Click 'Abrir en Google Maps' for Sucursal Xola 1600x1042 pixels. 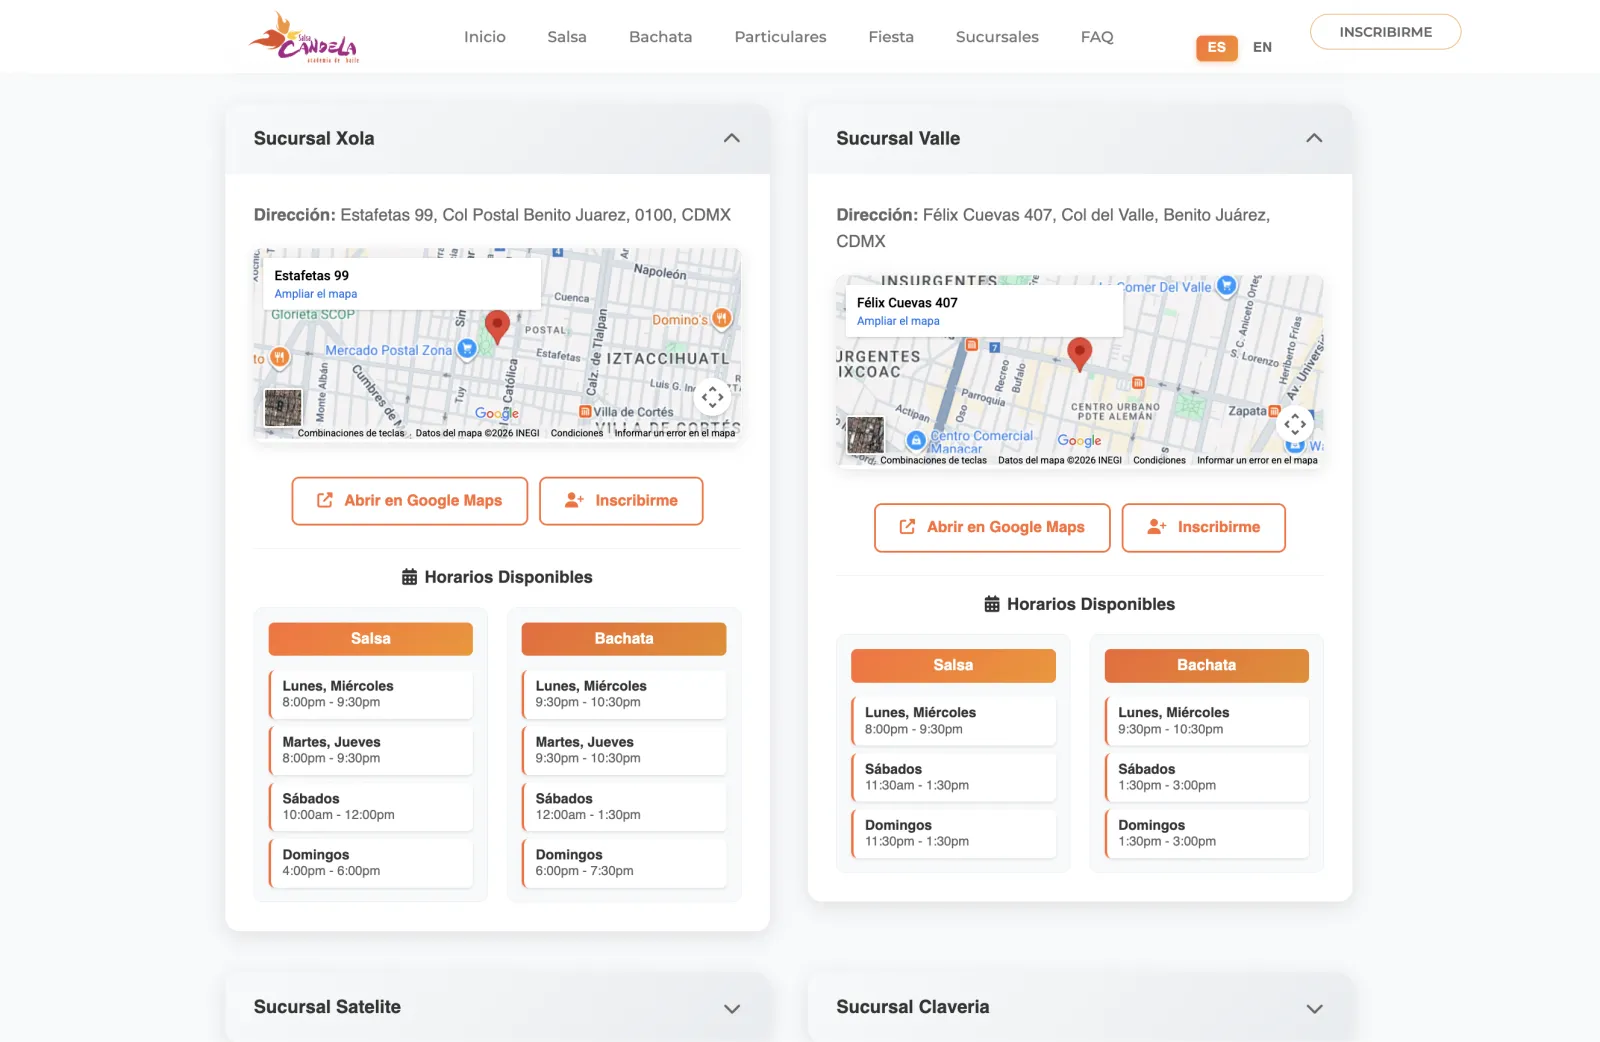(409, 501)
